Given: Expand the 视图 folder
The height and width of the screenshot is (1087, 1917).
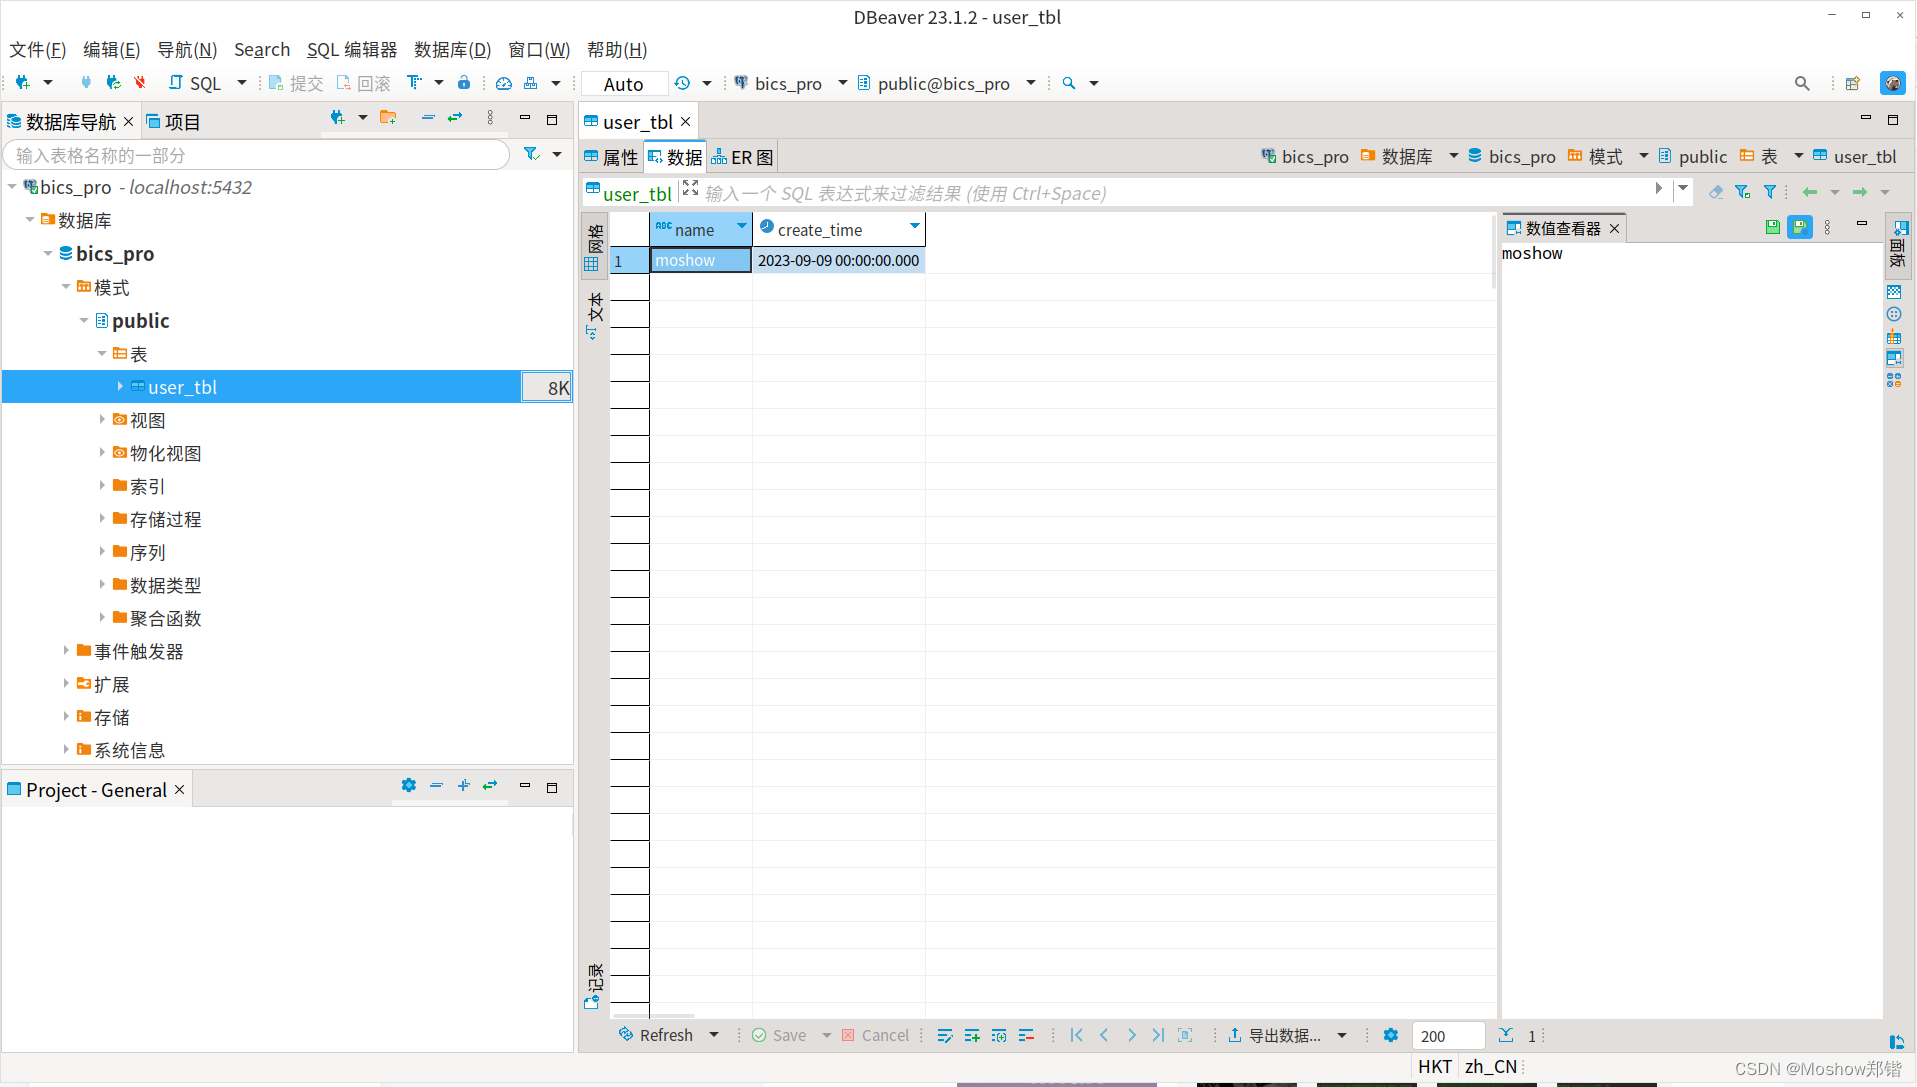Looking at the screenshot, I should pyautogui.click(x=102, y=419).
